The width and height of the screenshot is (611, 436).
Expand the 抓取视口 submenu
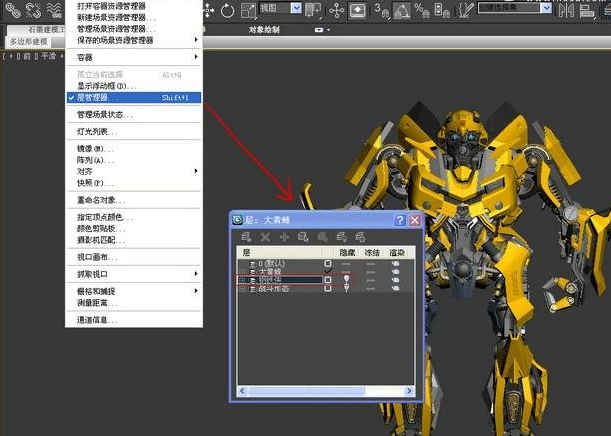coord(134,274)
